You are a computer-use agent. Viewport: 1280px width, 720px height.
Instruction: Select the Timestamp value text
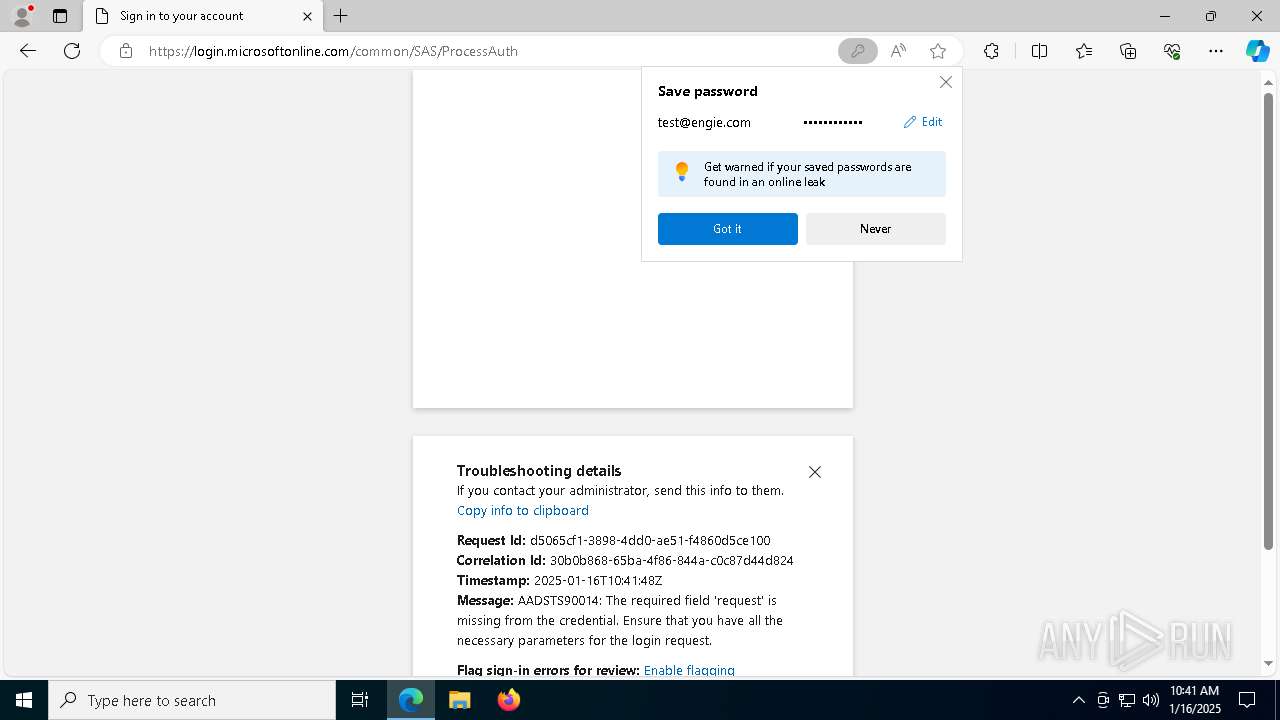[x=598, y=580]
